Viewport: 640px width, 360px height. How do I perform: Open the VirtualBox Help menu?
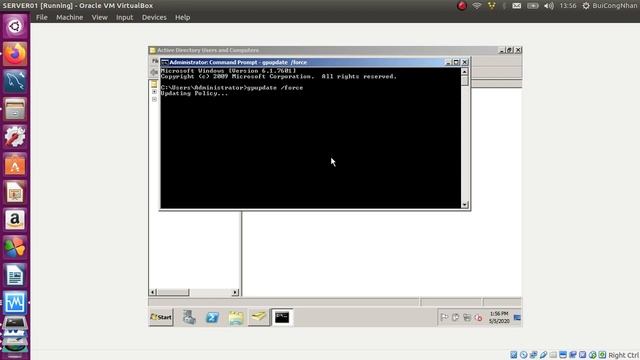click(x=182, y=18)
